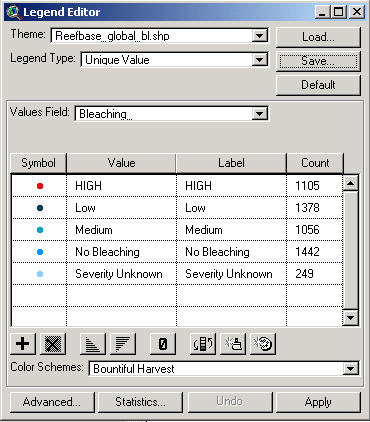
Task: Click the Save... button
Action: (x=318, y=61)
